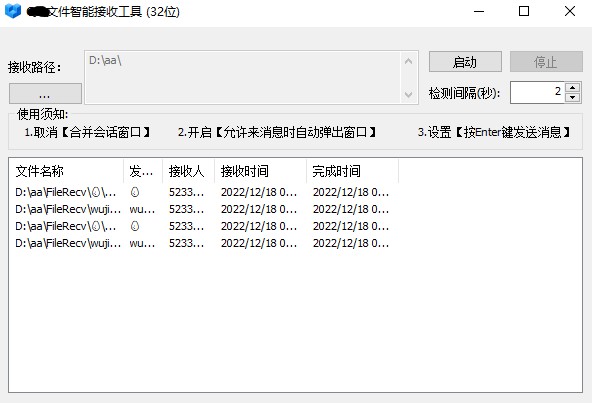The width and height of the screenshot is (592, 403).
Task: Click the receive path text box showing D:\aa\
Action: 242,77
